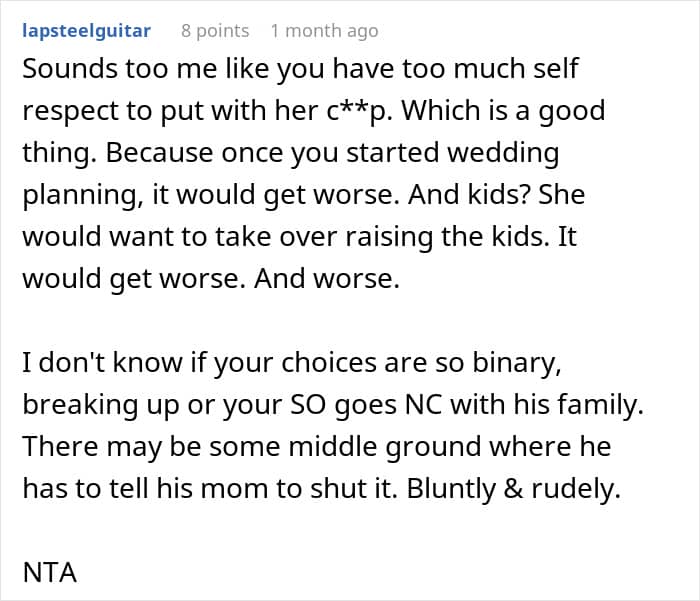The image size is (700, 601).
Task: Click the phrase Bluntly & rudely
Action: click(x=513, y=489)
